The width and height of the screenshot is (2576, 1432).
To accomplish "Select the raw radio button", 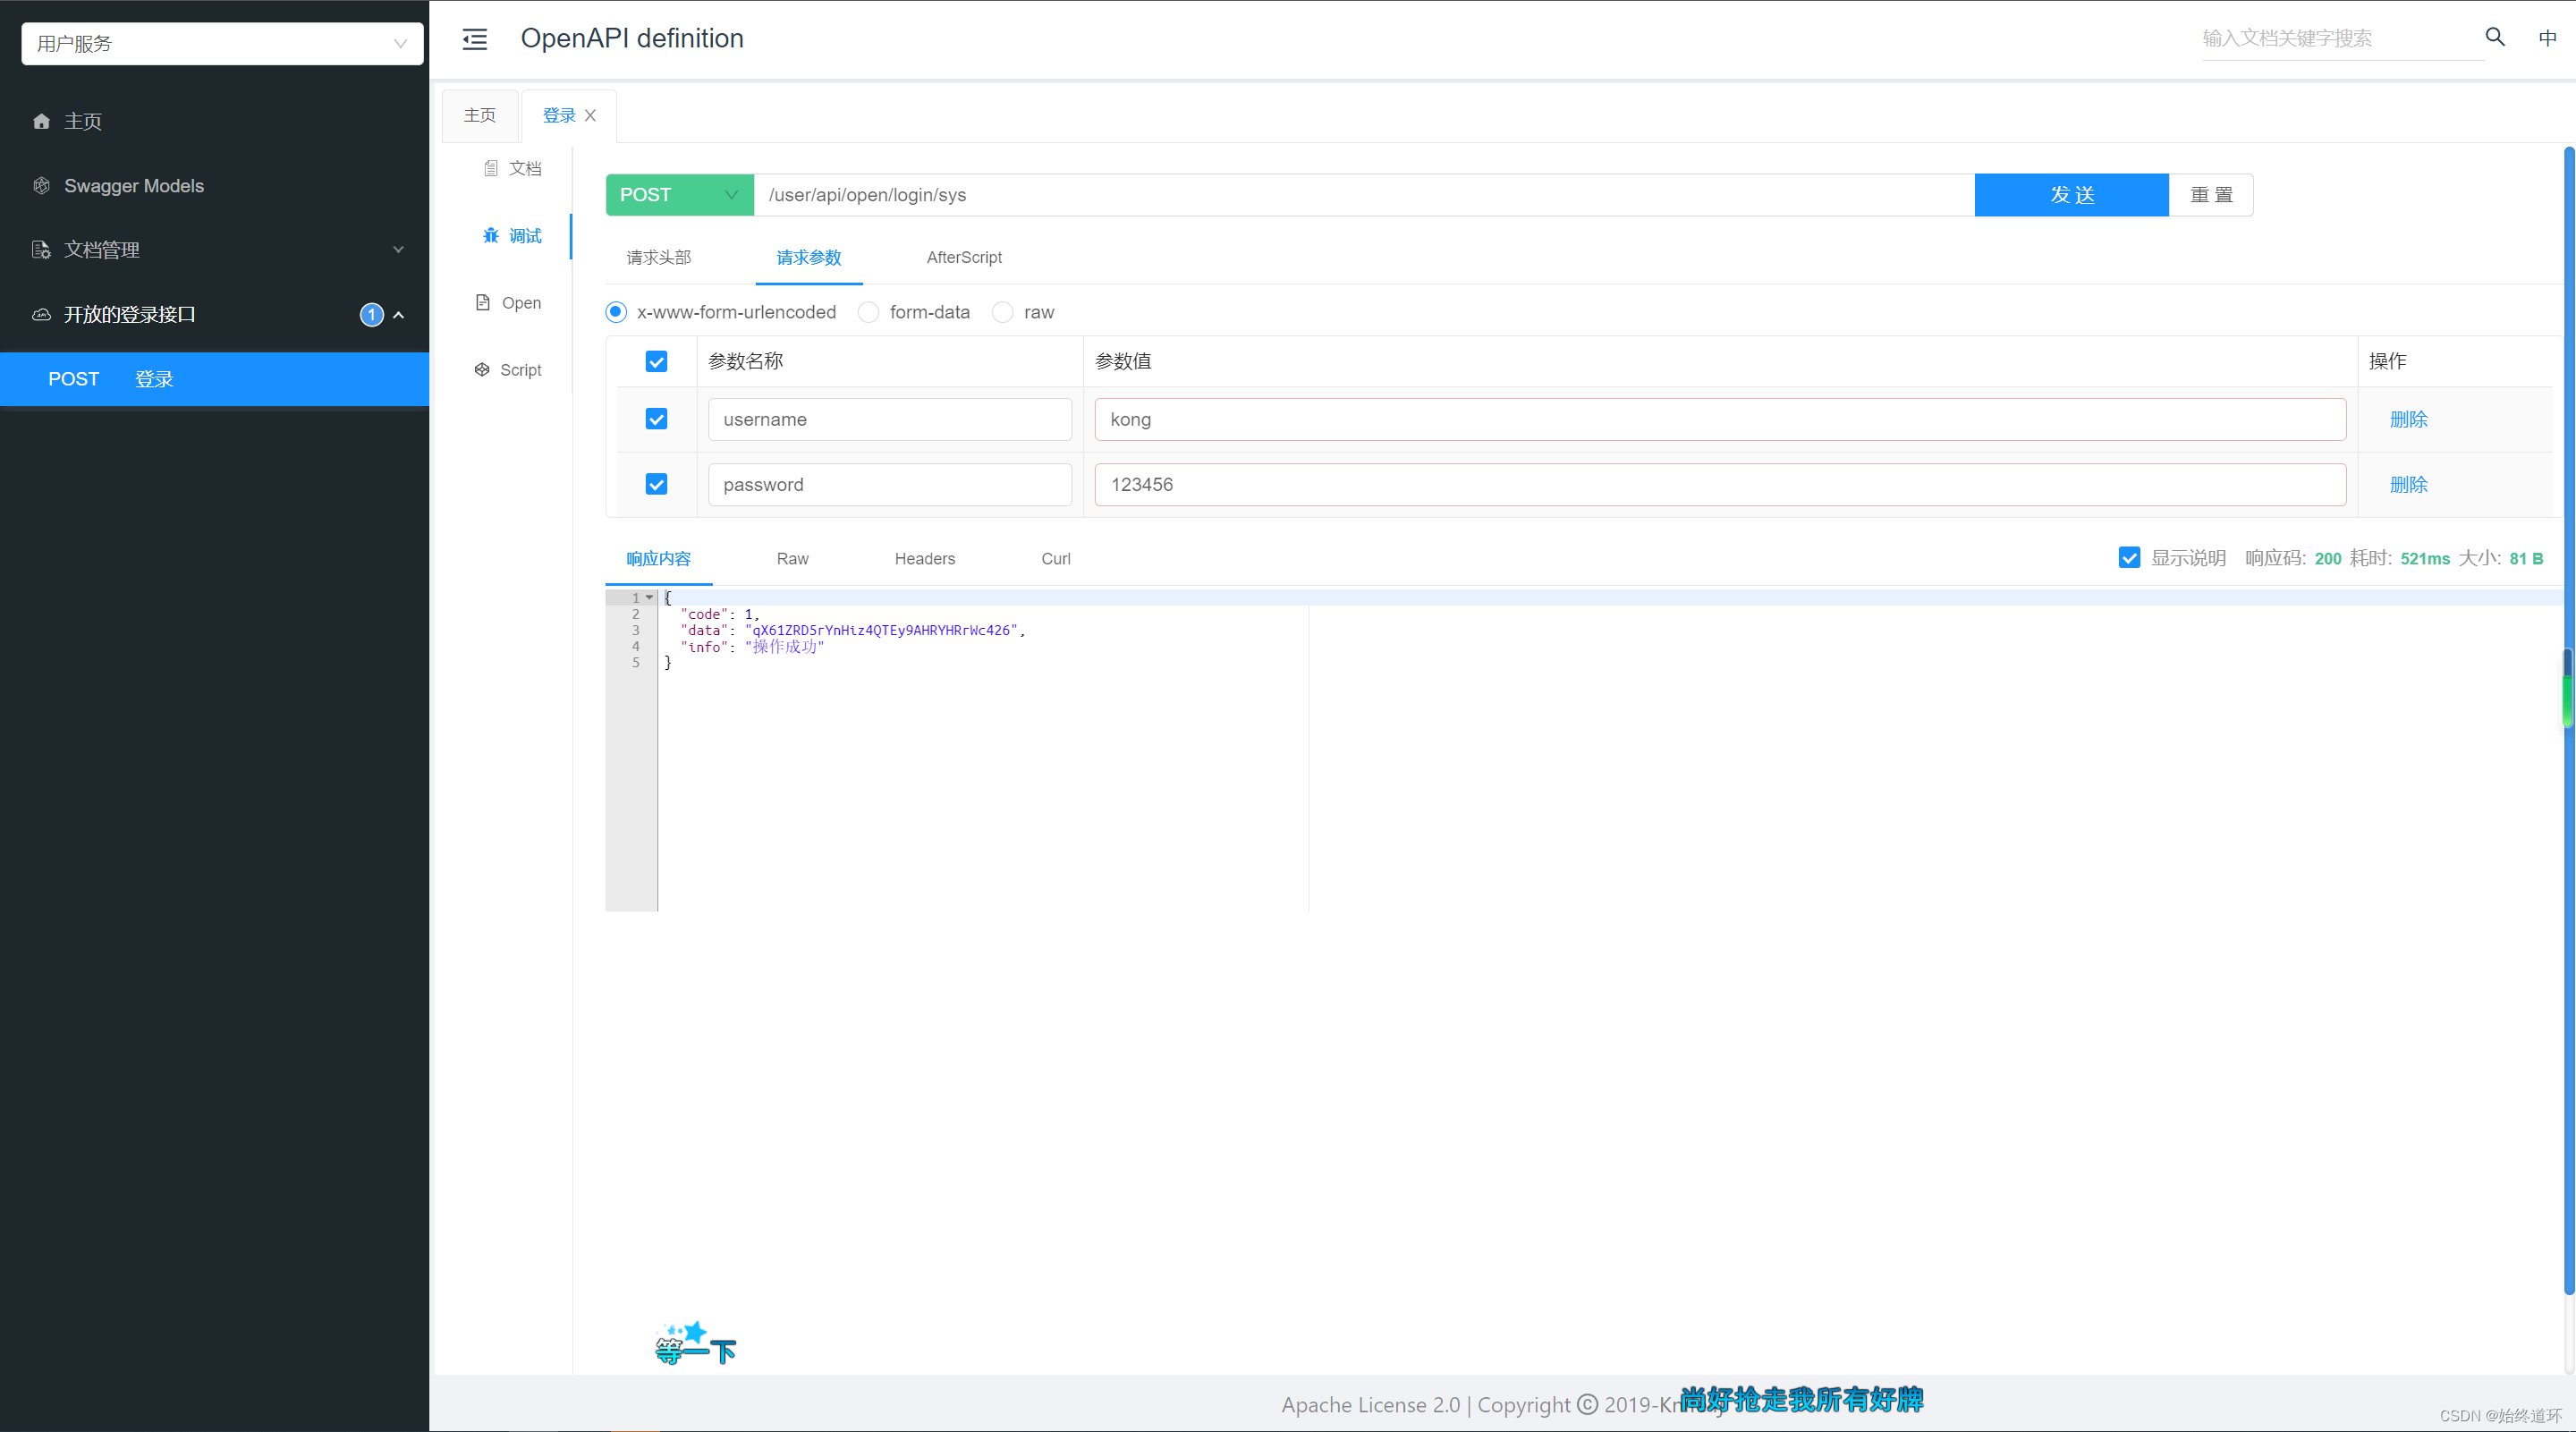I will (1000, 310).
